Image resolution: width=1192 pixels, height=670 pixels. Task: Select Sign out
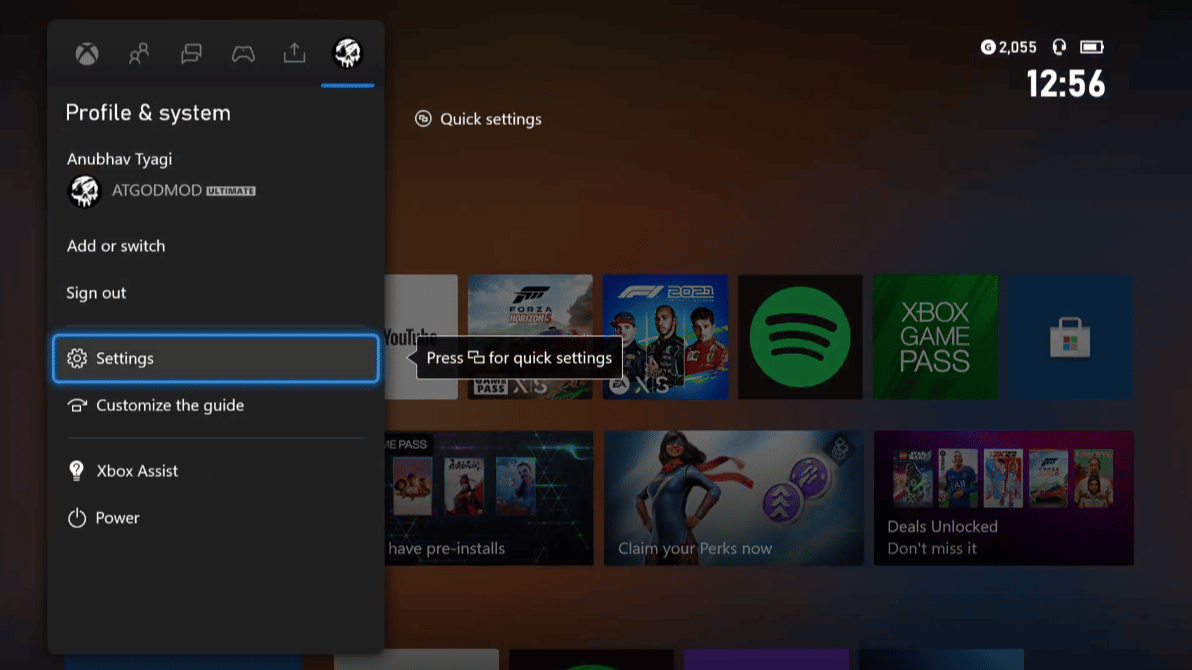point(96,293)
